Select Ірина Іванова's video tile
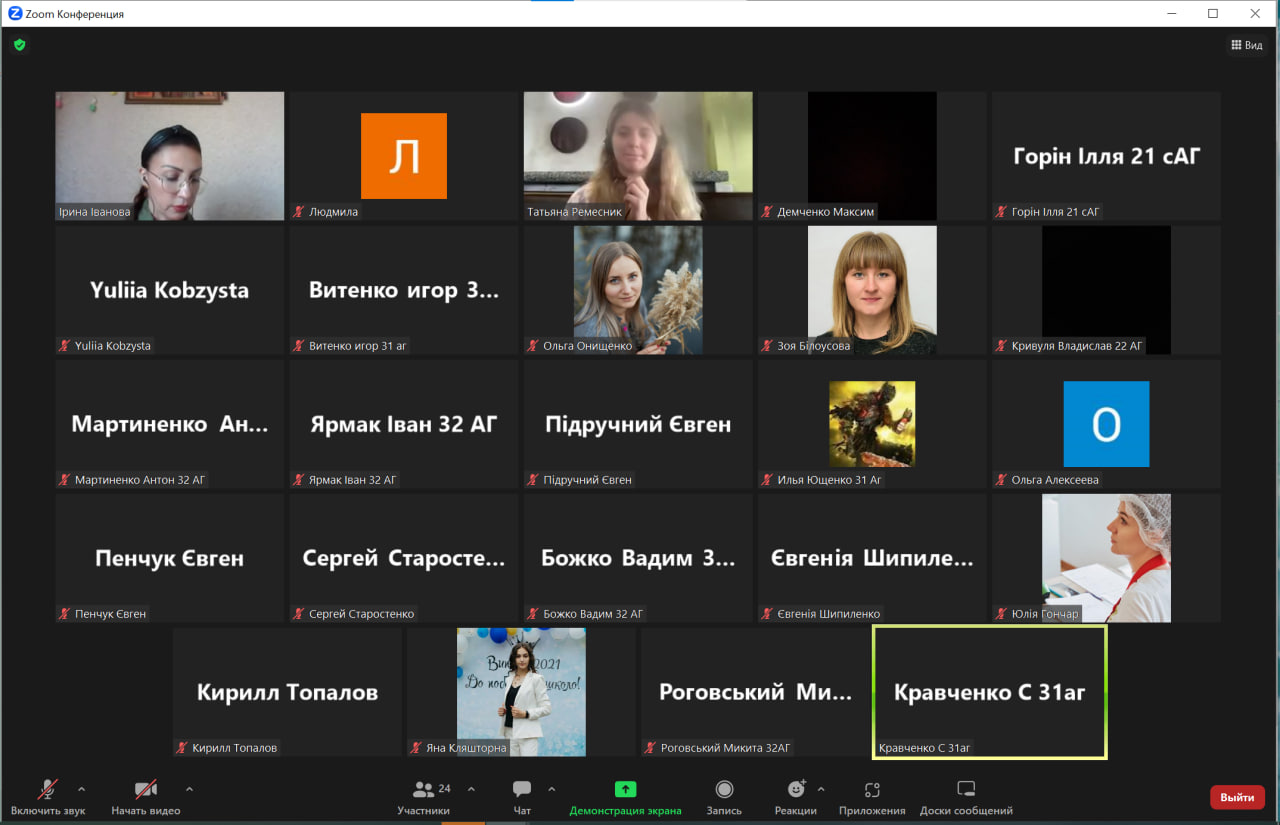1280x825 pixels. (170, 156)
